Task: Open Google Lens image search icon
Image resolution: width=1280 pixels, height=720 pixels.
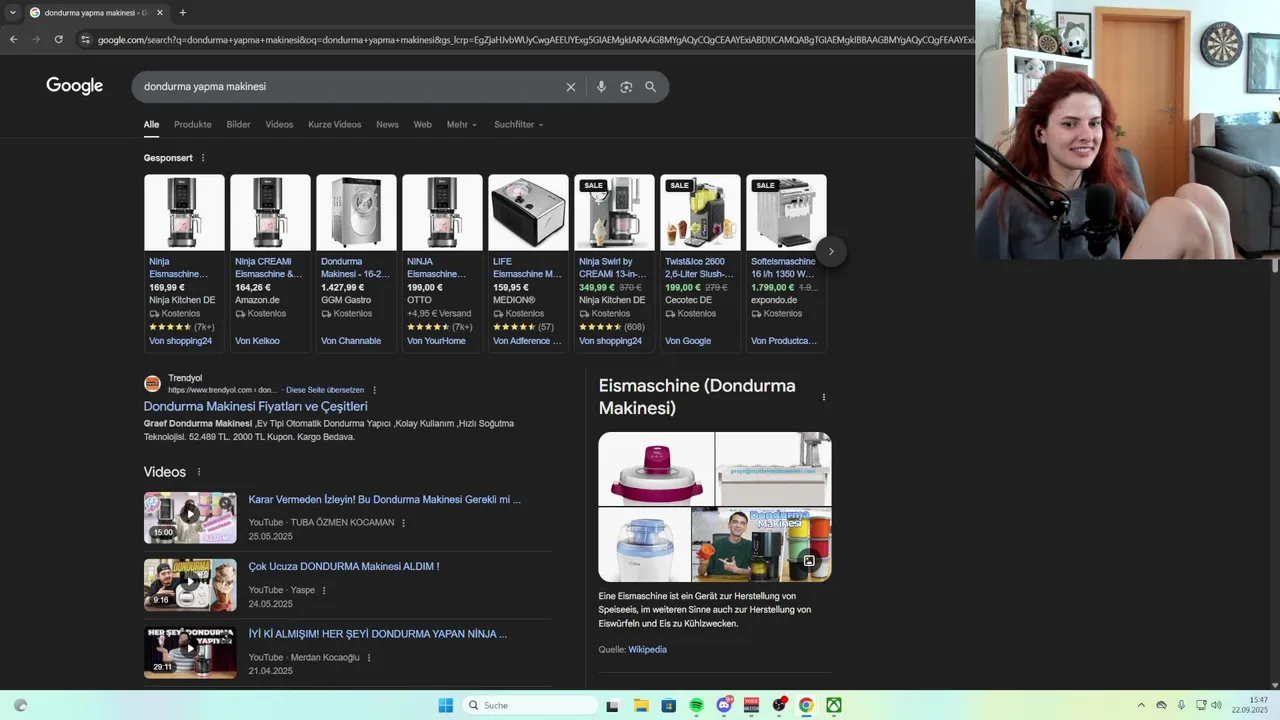Action: [626, 87]
